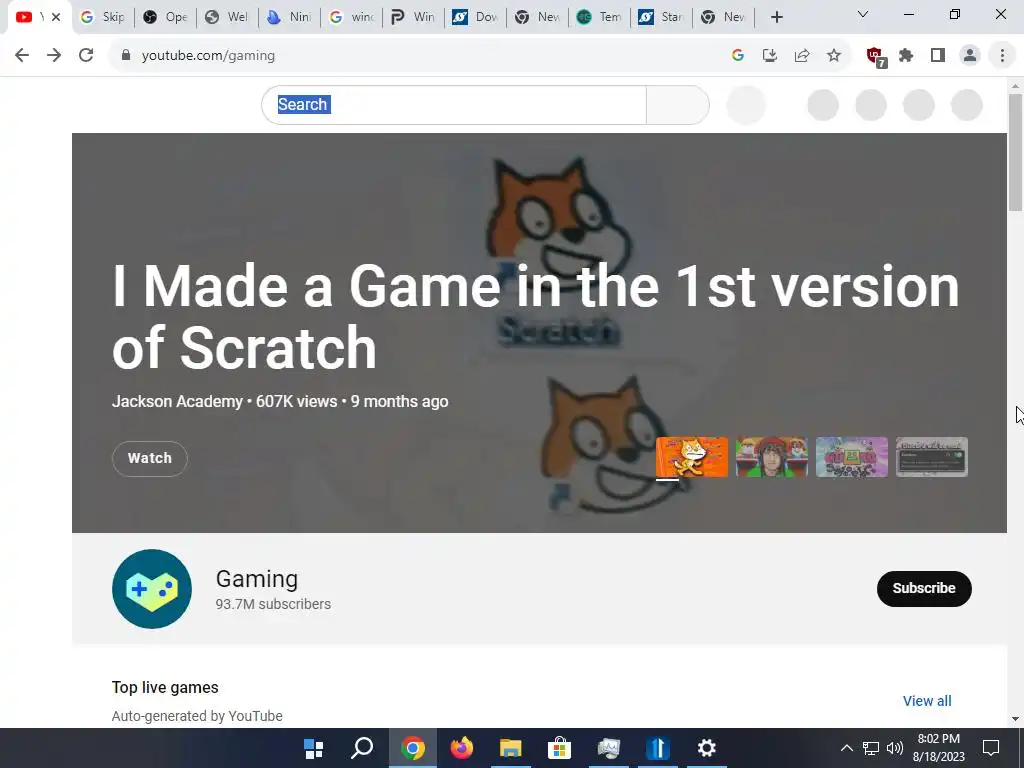The height and width of the screenshot is (768, 1024).
Task: Click Chrome icon in the taskbar
Action: pyautogui.click(x=413, y=748)
